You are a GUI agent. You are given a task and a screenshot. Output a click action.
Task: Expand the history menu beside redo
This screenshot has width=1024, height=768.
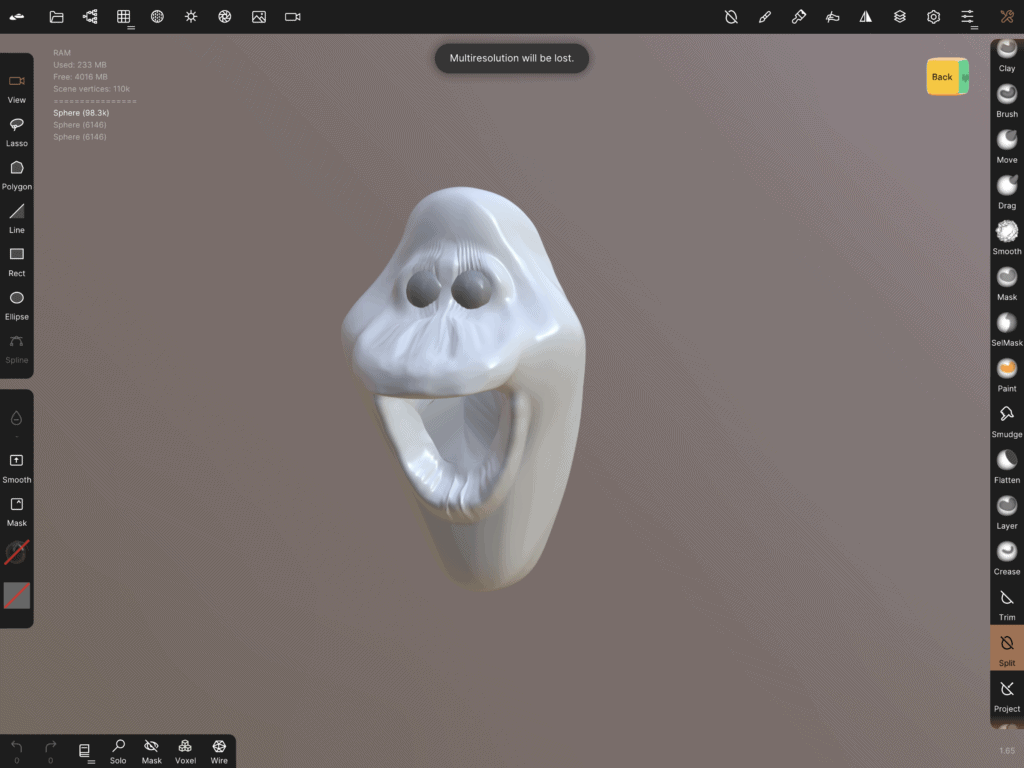point(85,751)
